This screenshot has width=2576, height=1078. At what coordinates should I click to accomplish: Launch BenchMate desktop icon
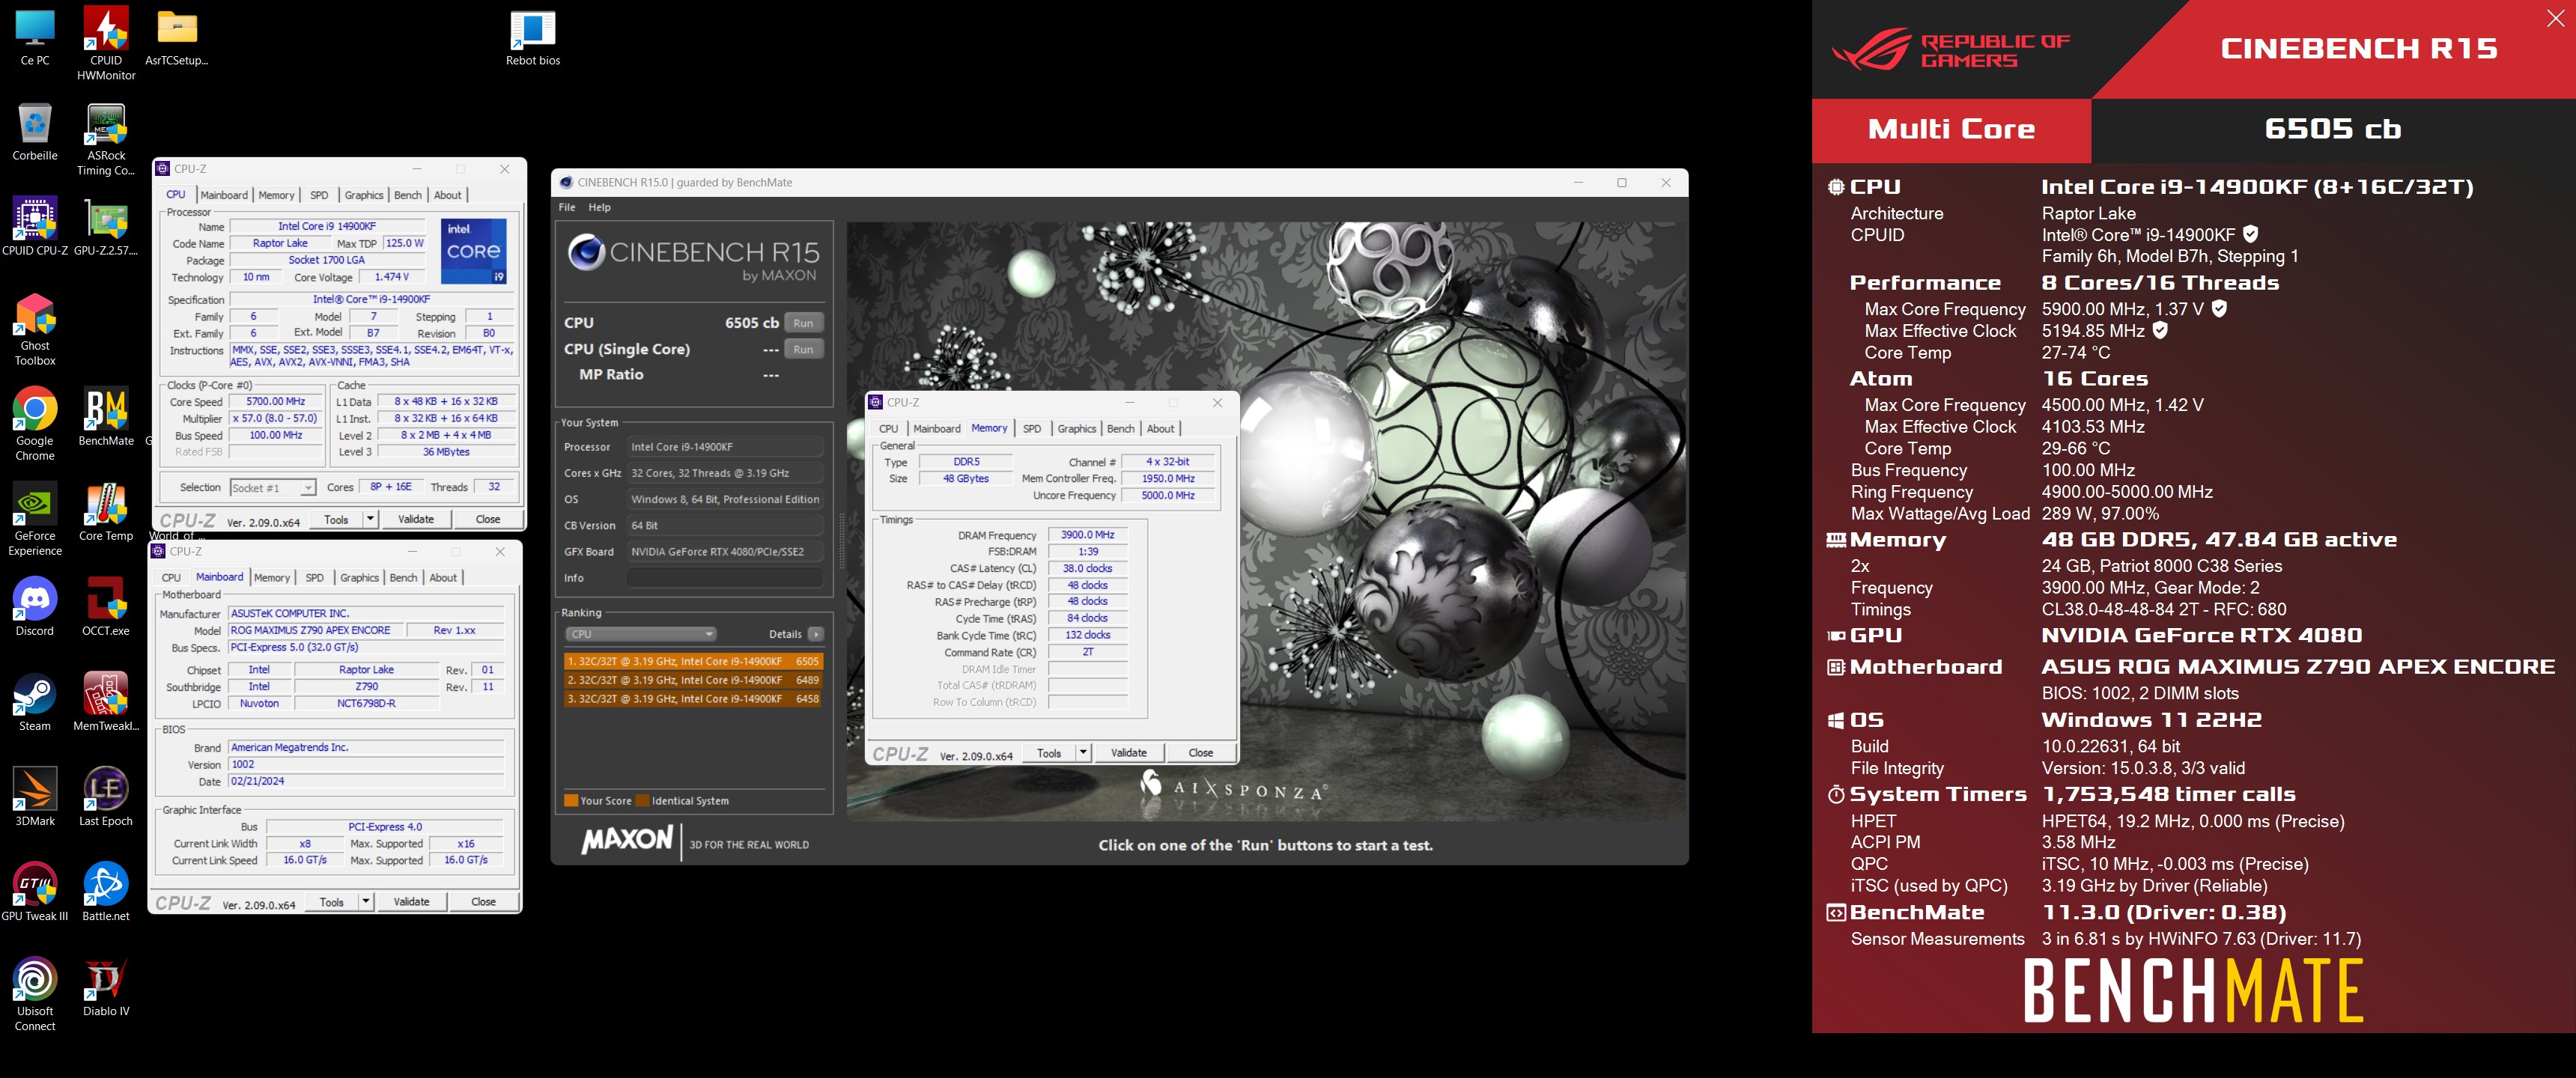[x=106, y=416]
